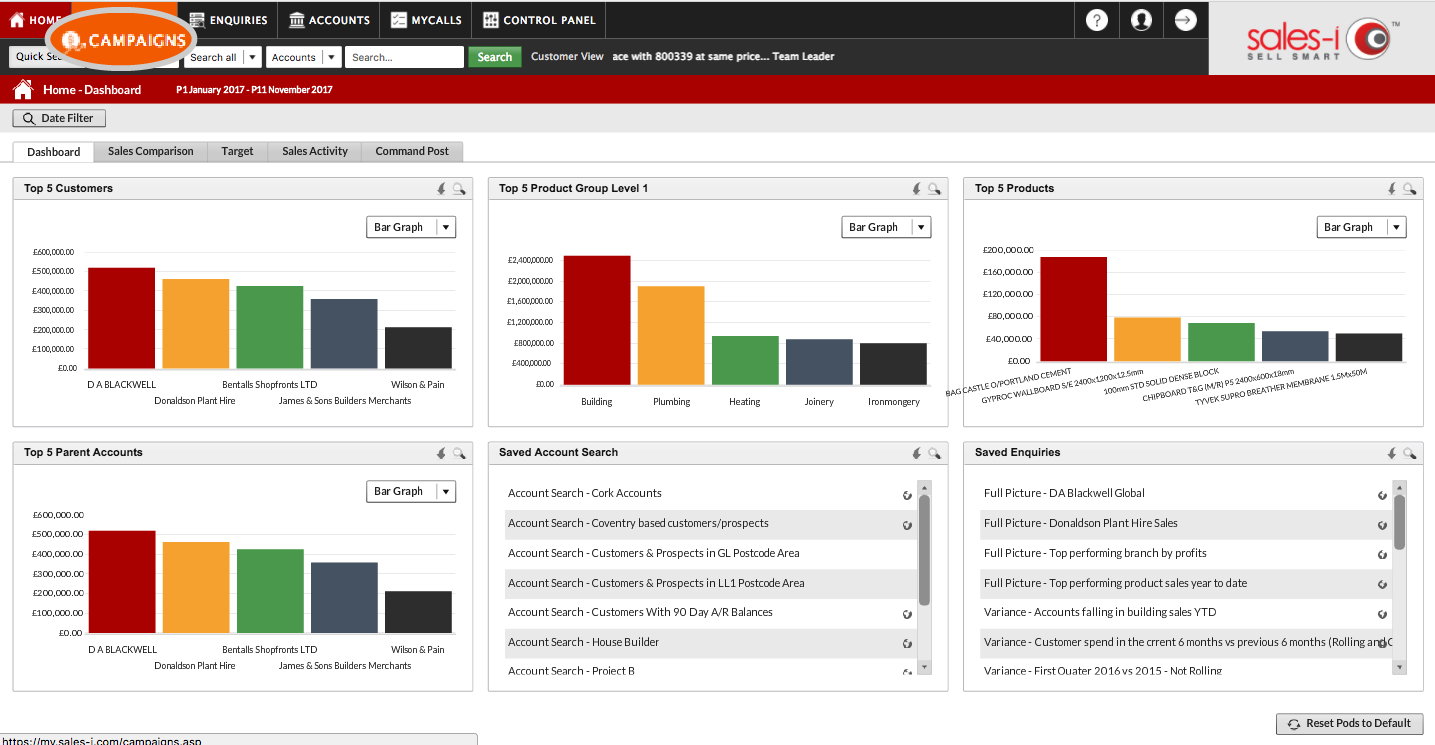Click the magnifier icon on Saved Enquiries pod
The width and height of the screenshot is (1435, 745).
(1409, 453)
